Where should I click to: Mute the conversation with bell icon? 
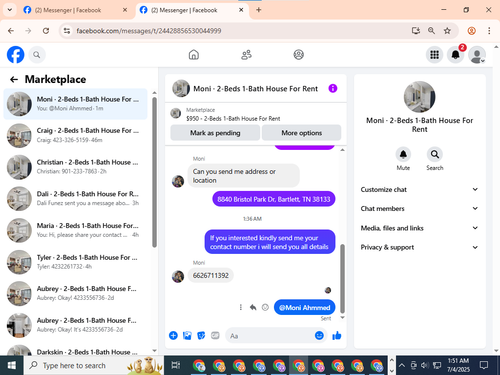click(403, 154)
